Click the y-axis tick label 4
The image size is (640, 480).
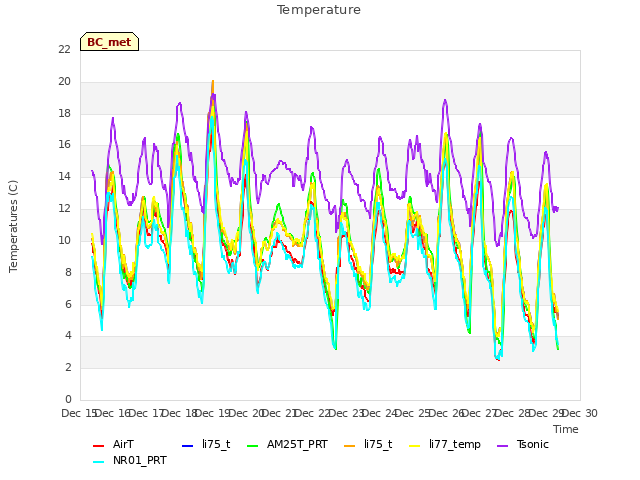pos(68,336)
